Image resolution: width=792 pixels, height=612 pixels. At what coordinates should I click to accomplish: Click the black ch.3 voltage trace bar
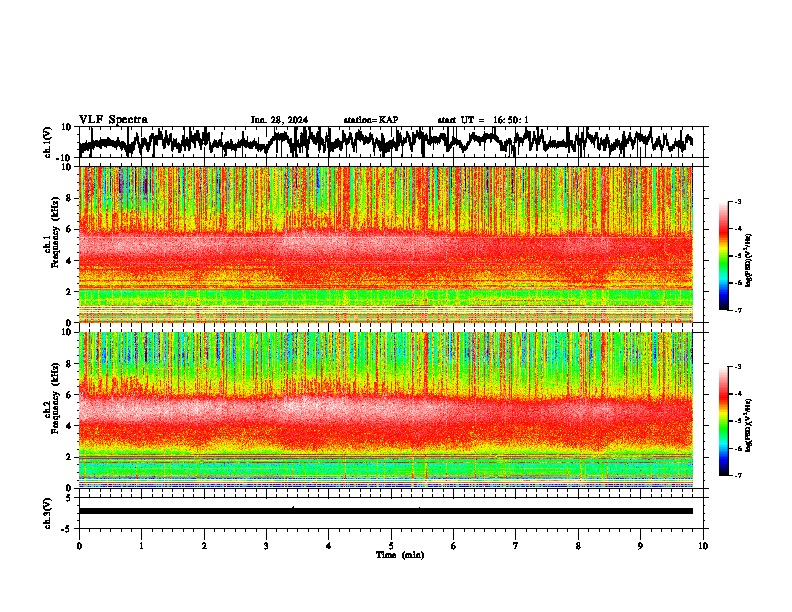(x=386, y=511)
